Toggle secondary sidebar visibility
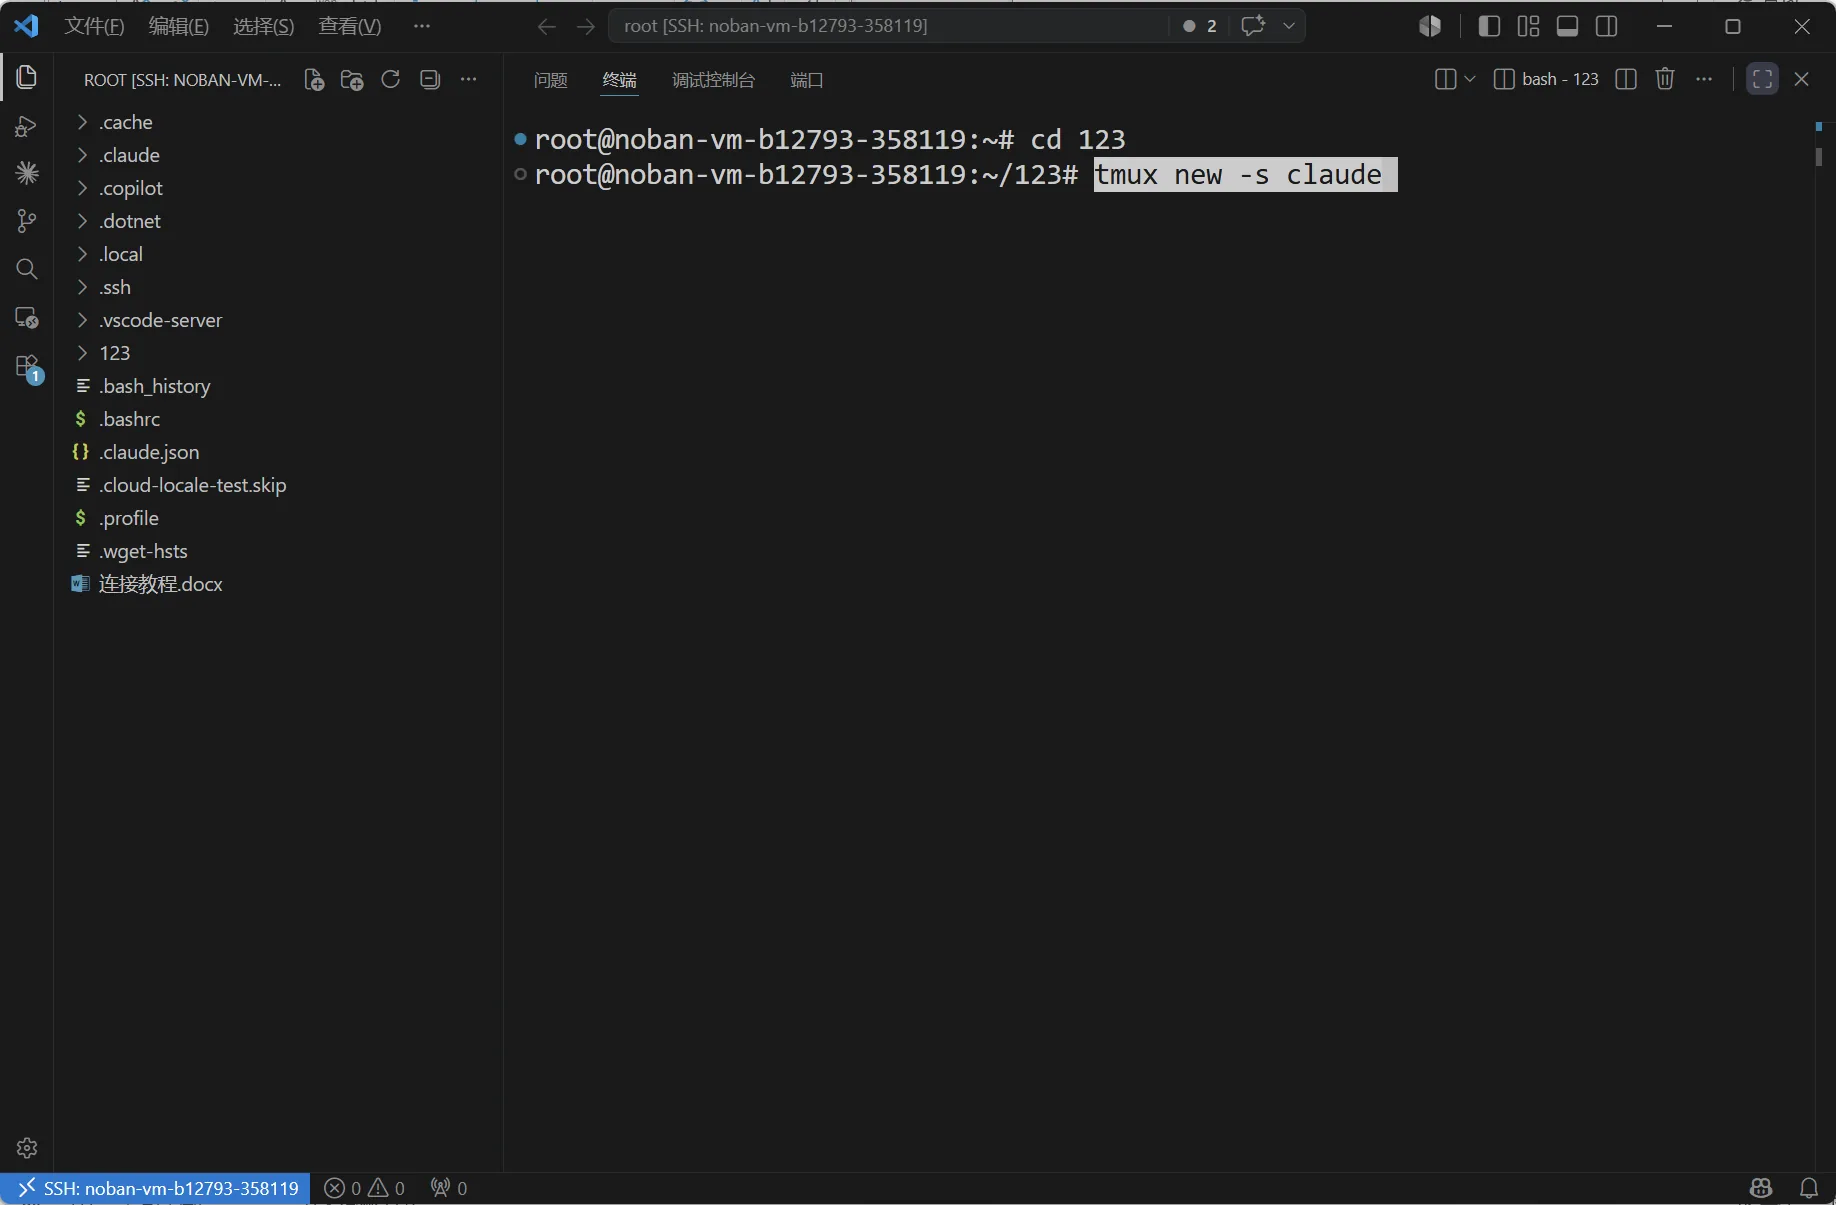This screenshot has height=1205, width=1836. click(1607, 26)
